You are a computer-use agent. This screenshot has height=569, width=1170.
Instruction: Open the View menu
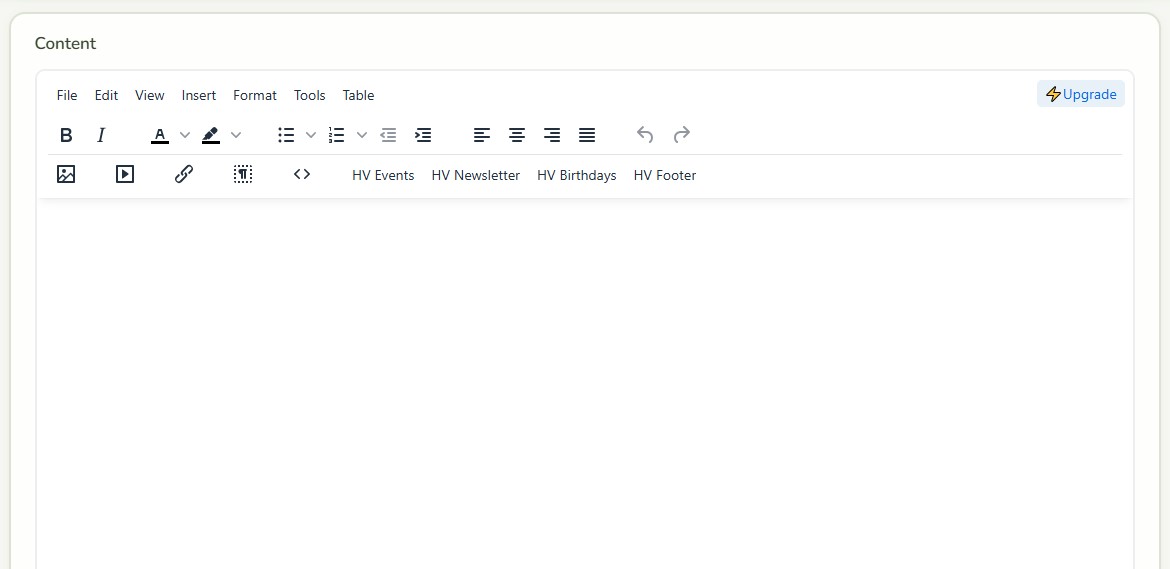coord(149,95)
